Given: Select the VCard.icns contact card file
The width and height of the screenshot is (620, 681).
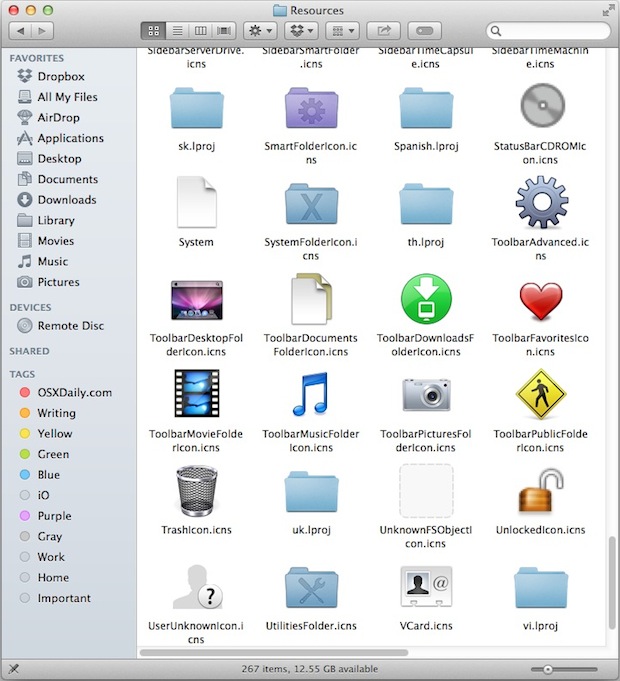Looking at the screenshot, I should (x=425, y=588).
